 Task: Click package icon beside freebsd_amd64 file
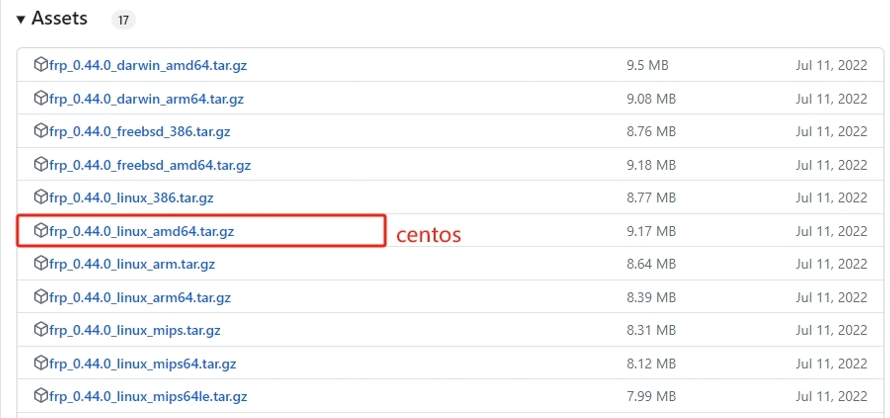[x=41, y=165]
